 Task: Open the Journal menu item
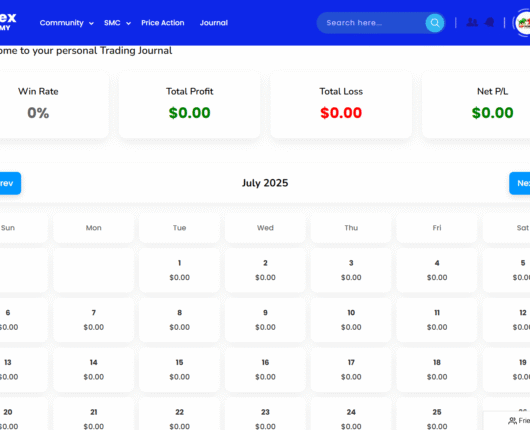coord(214,23)
